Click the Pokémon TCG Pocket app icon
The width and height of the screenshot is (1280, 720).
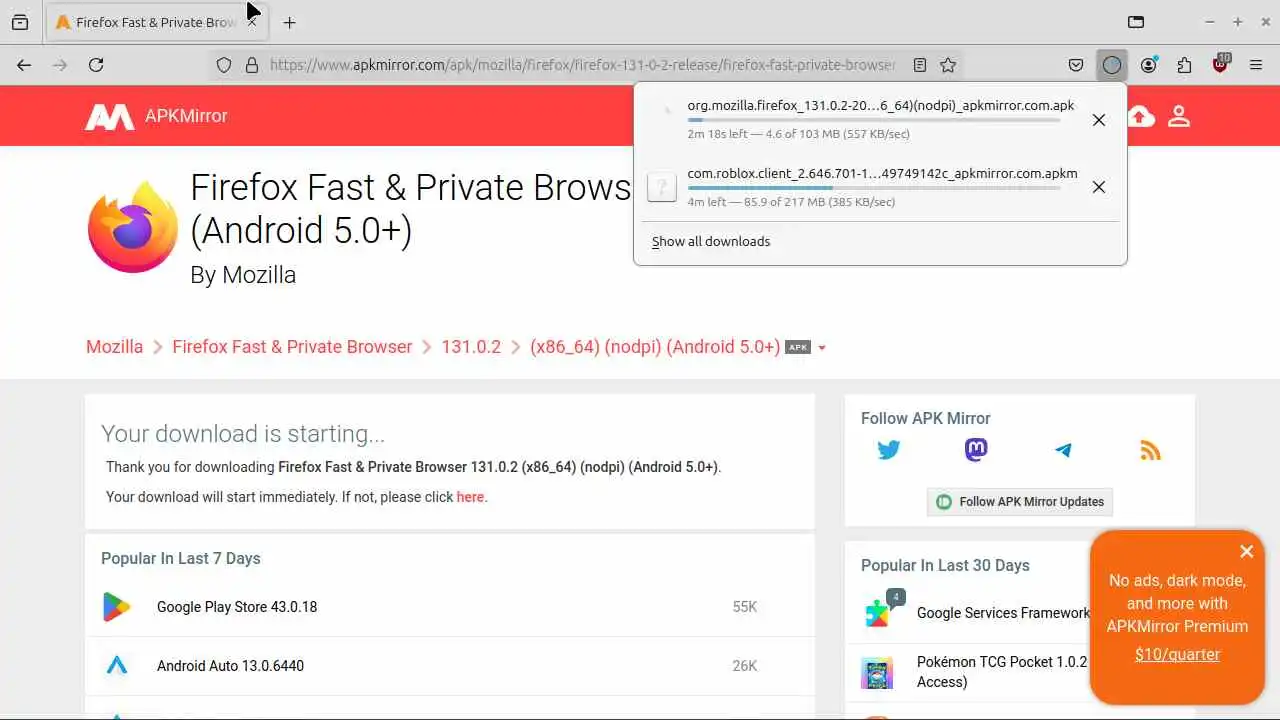coord(877,672)
